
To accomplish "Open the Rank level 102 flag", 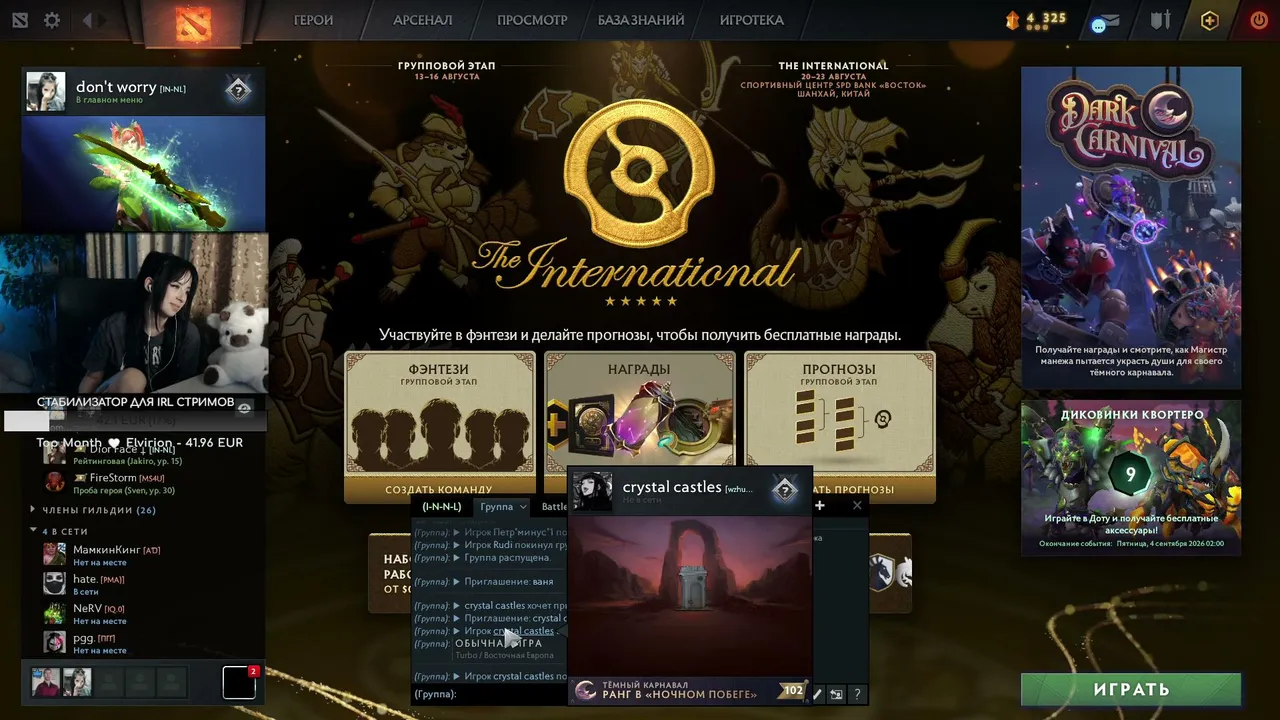I will (793, 690).
